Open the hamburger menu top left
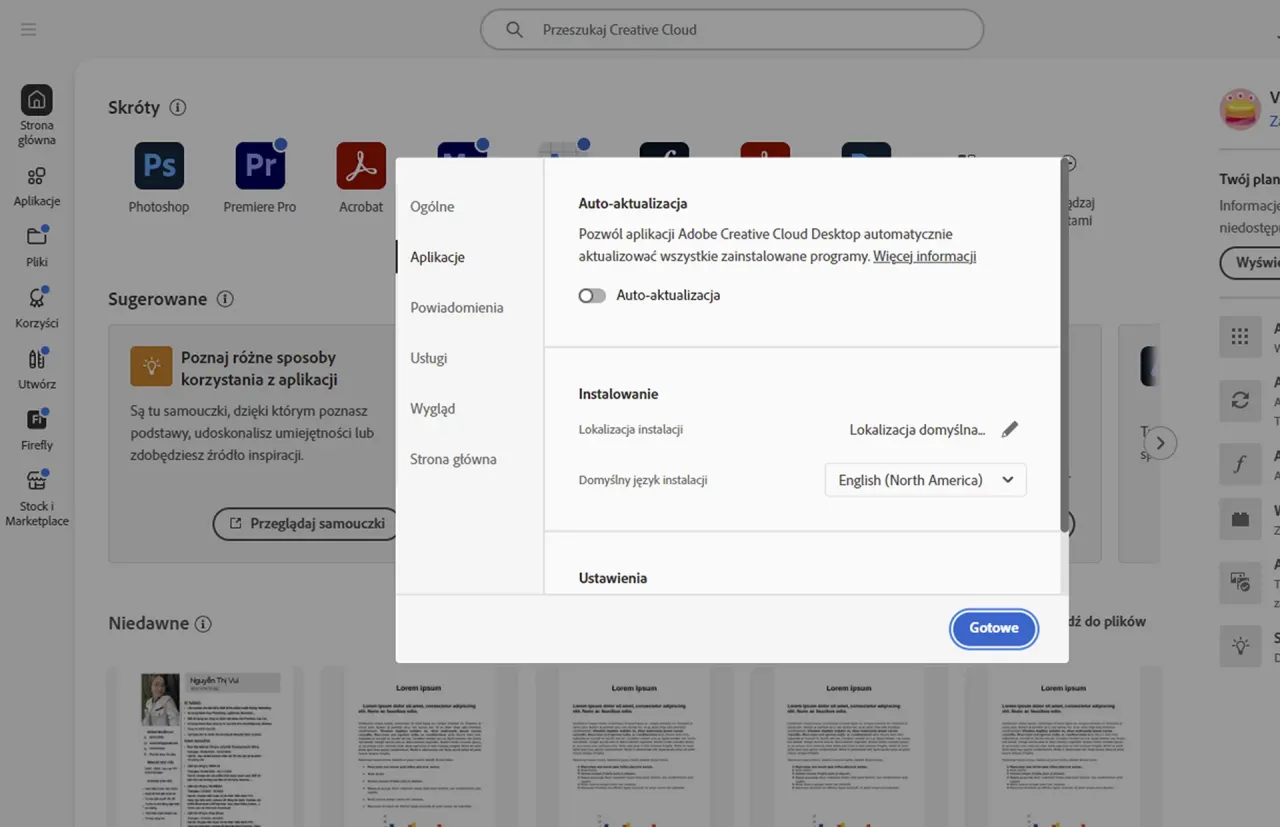 [28, 29]
